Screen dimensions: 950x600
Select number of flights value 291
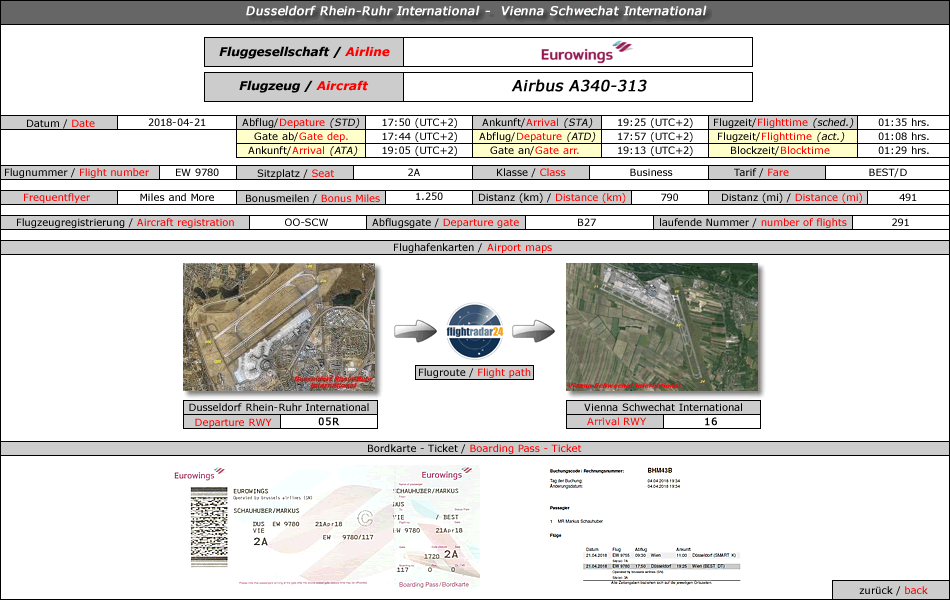(x=900, y=222)
